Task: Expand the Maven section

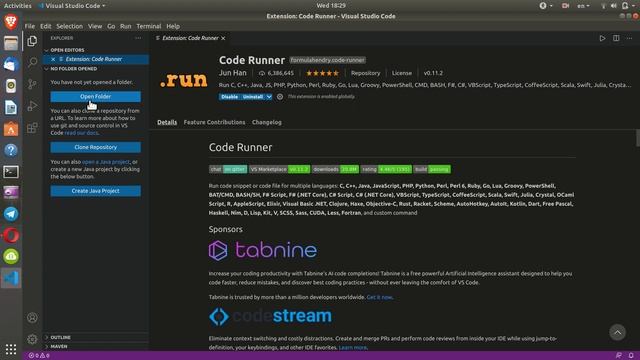Action: click(x=59, y=347)
